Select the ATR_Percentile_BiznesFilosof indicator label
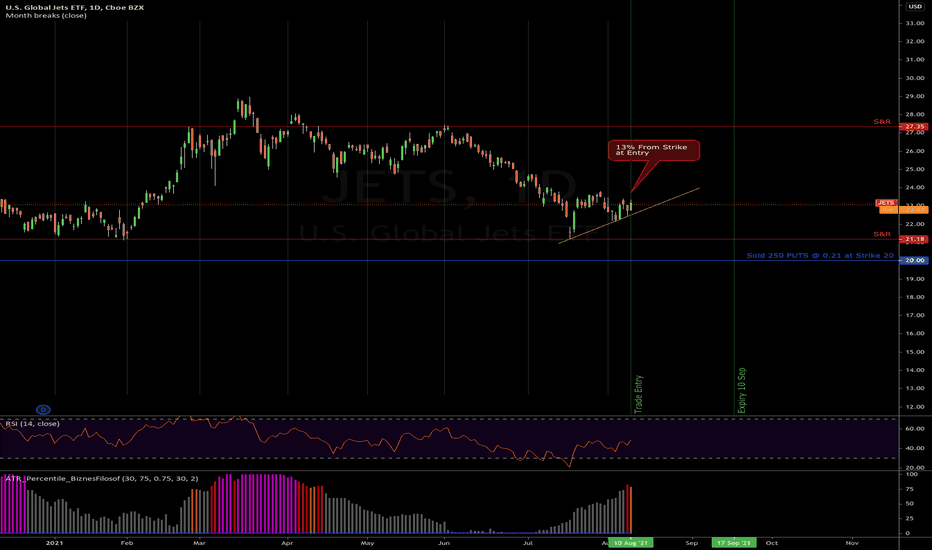932x550 pixels. pos(102,479)
